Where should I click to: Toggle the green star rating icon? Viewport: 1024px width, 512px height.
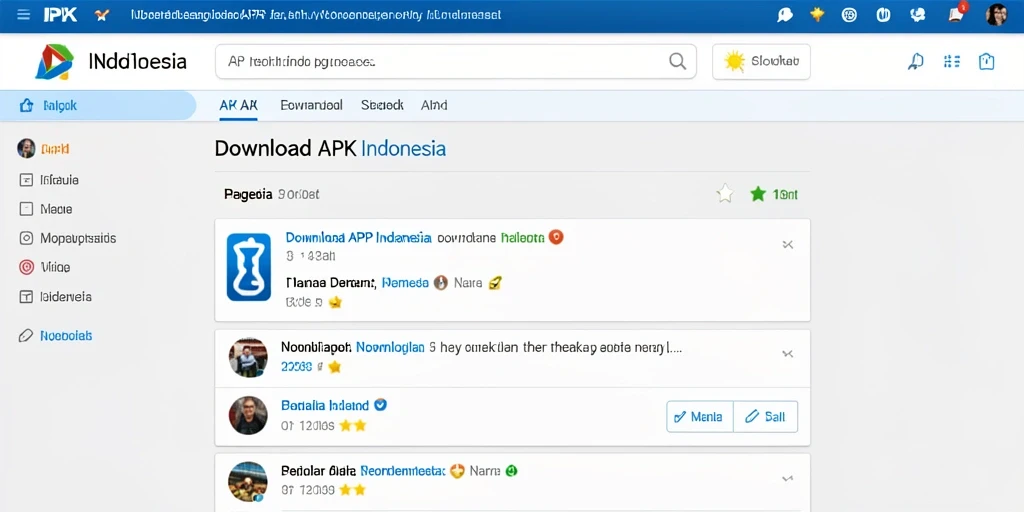click(758, 194)
